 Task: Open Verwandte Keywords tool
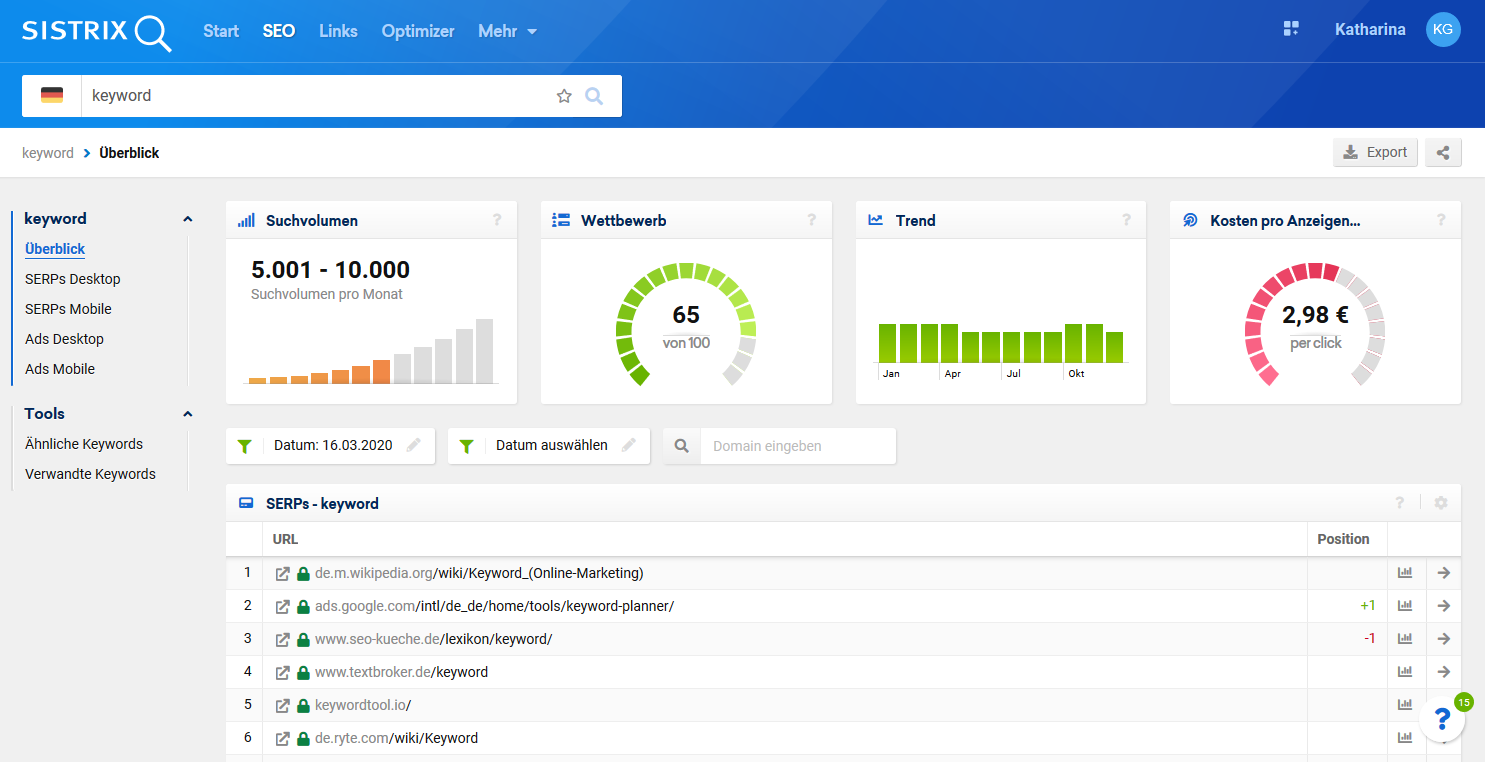90,474
